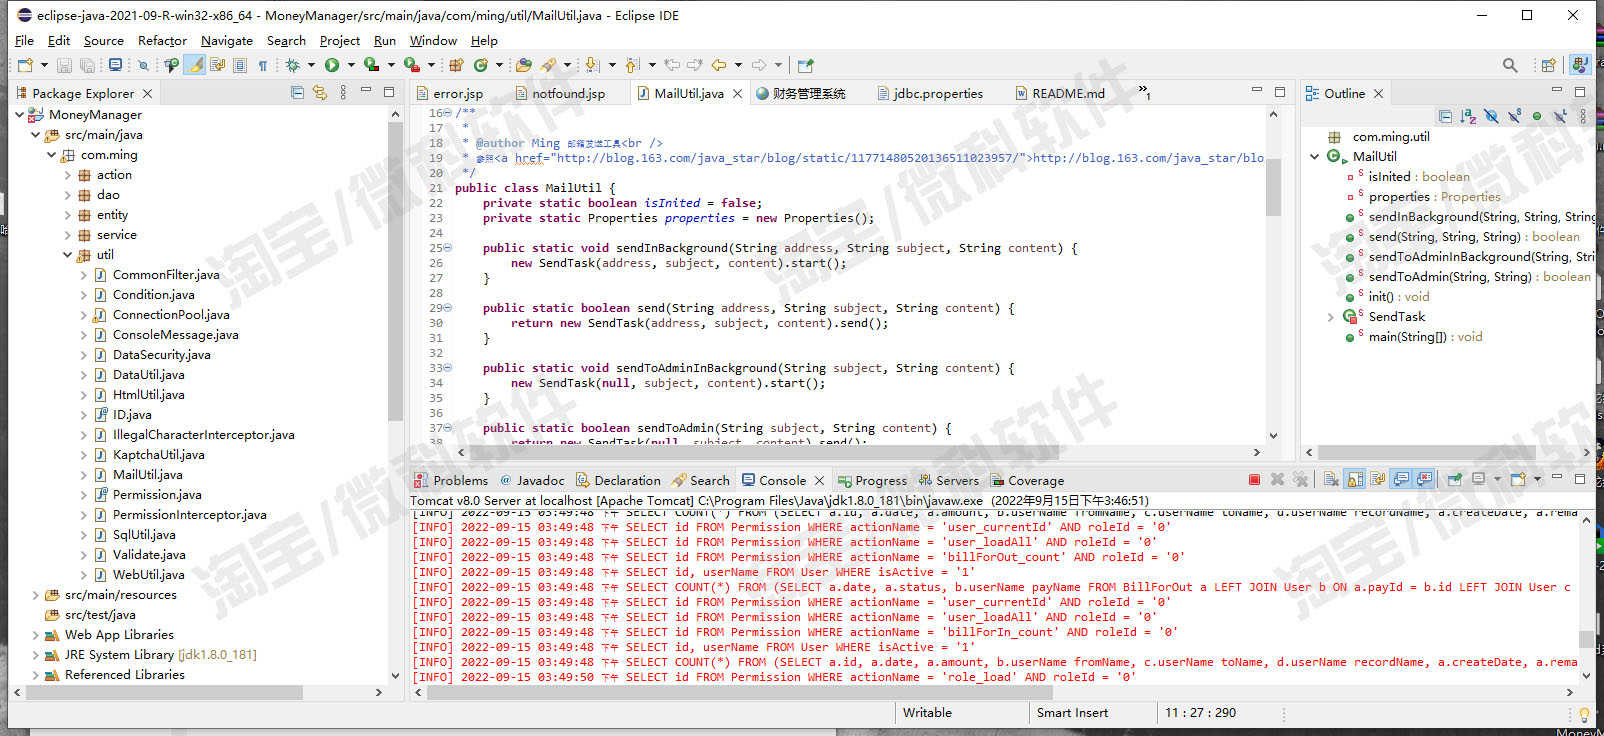The image size is (1604, 736).
Task: Maximize the editor area
Action: (x=1280, y=91)
